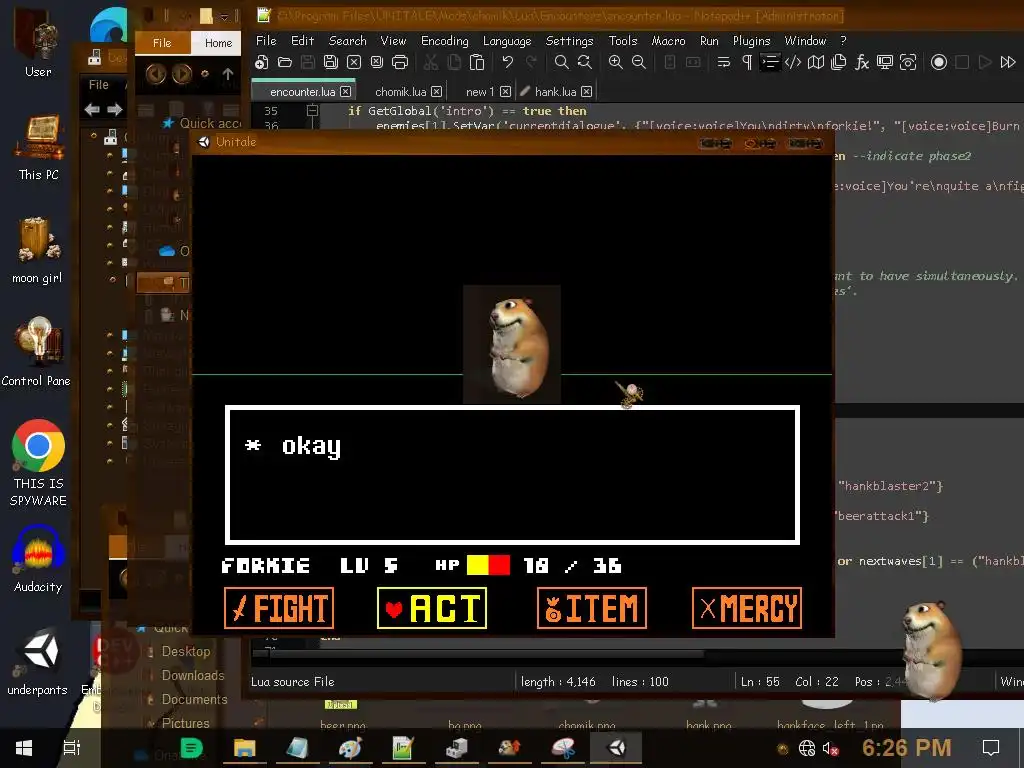Open the Settings menu in Notepad++
The width and height of the screenshot is (1024, 768).
[569, 40]
